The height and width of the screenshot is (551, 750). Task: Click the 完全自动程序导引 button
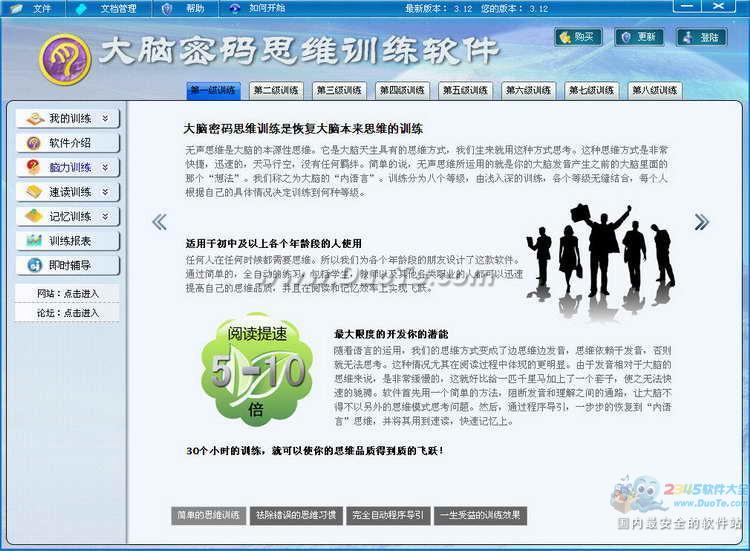(x=388, y=516)
